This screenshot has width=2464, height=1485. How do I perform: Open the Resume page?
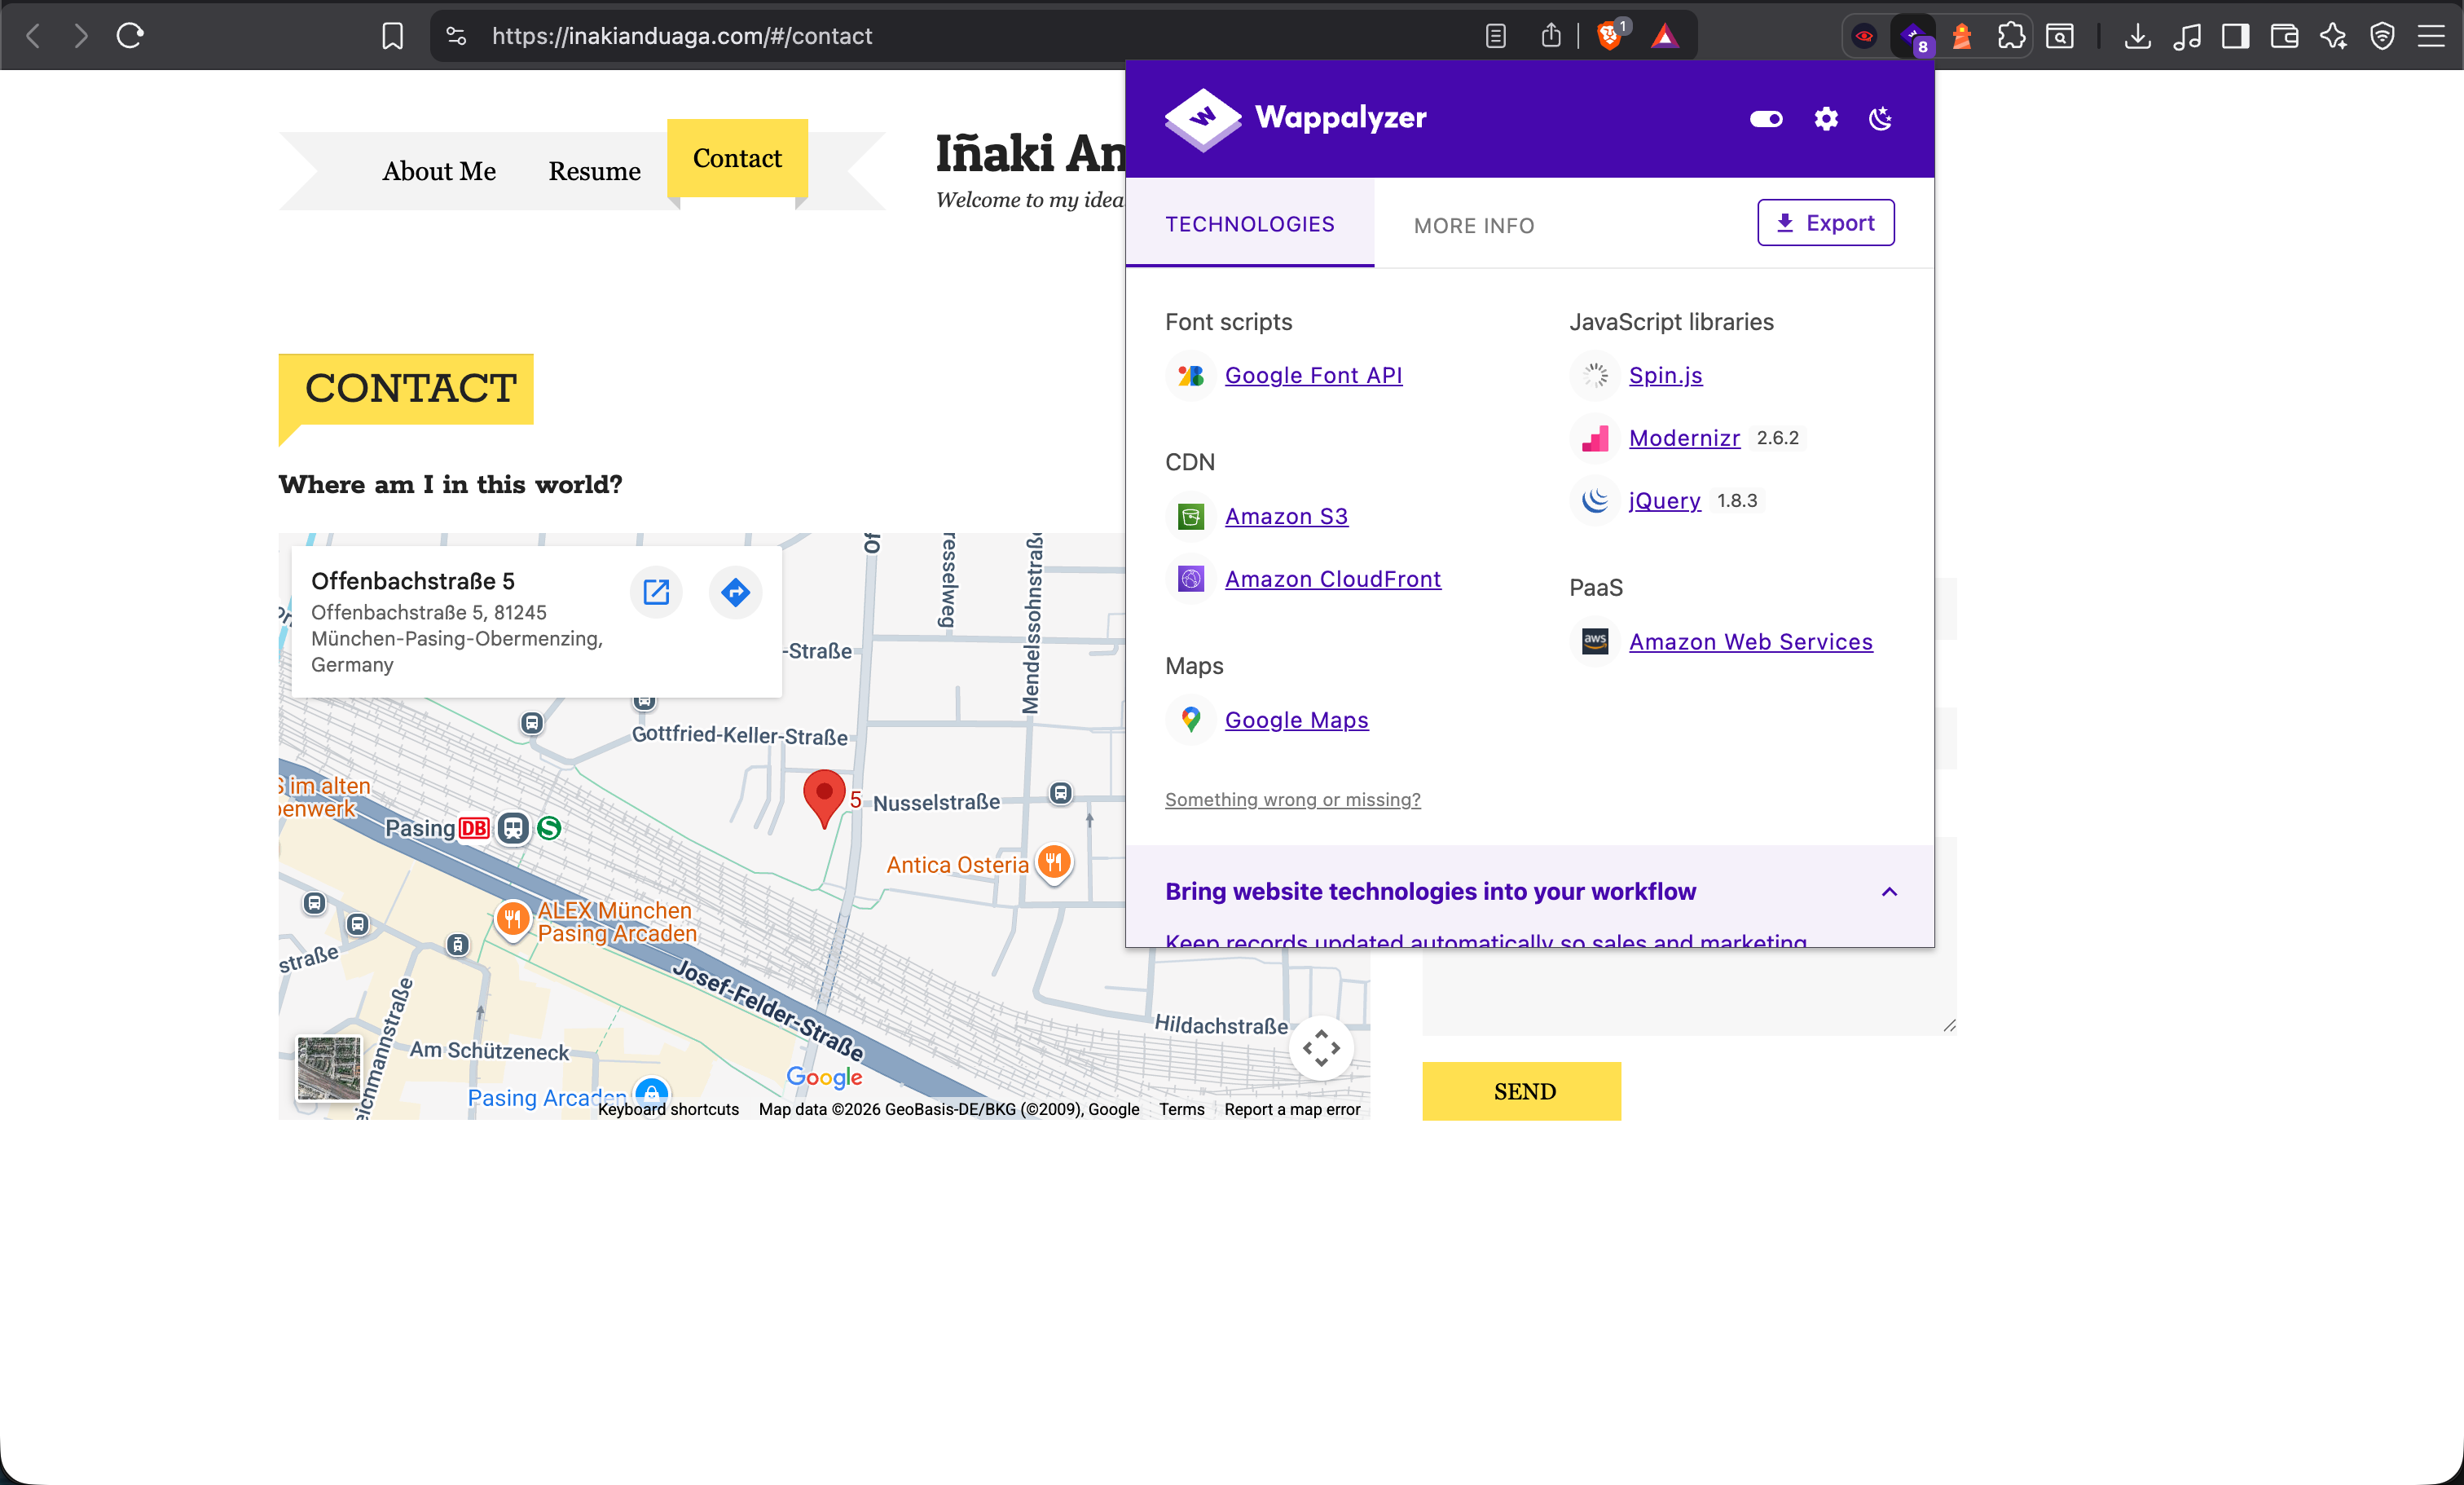(595, 171)
